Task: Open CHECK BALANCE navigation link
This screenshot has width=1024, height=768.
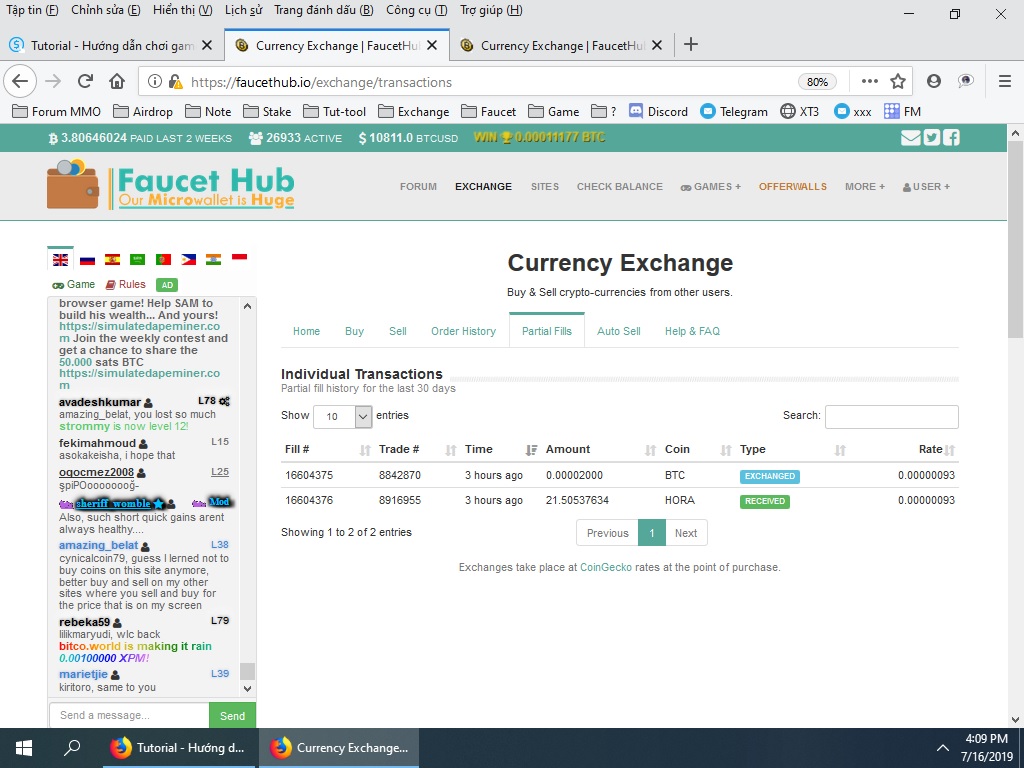Action: click(x=619, y=187)
